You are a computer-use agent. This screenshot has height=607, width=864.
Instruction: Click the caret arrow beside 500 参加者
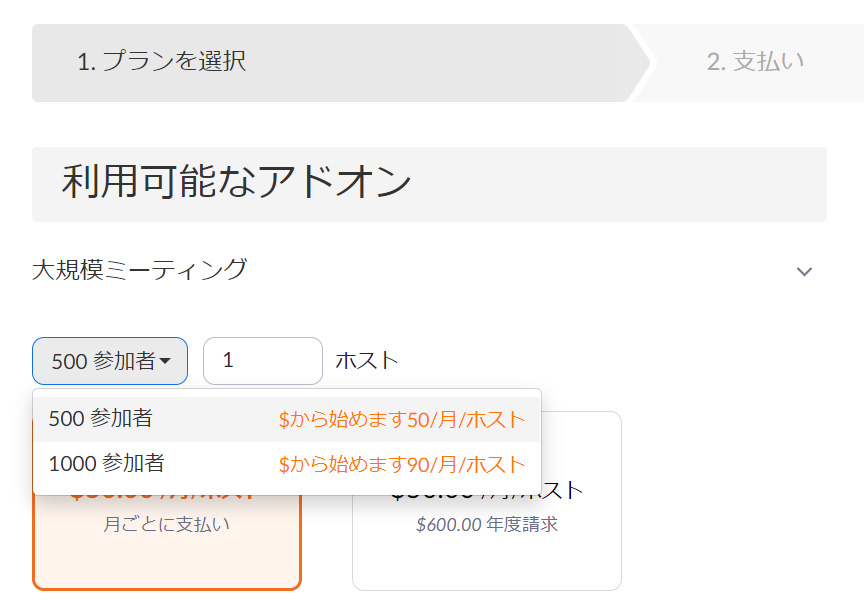[165, 361]
